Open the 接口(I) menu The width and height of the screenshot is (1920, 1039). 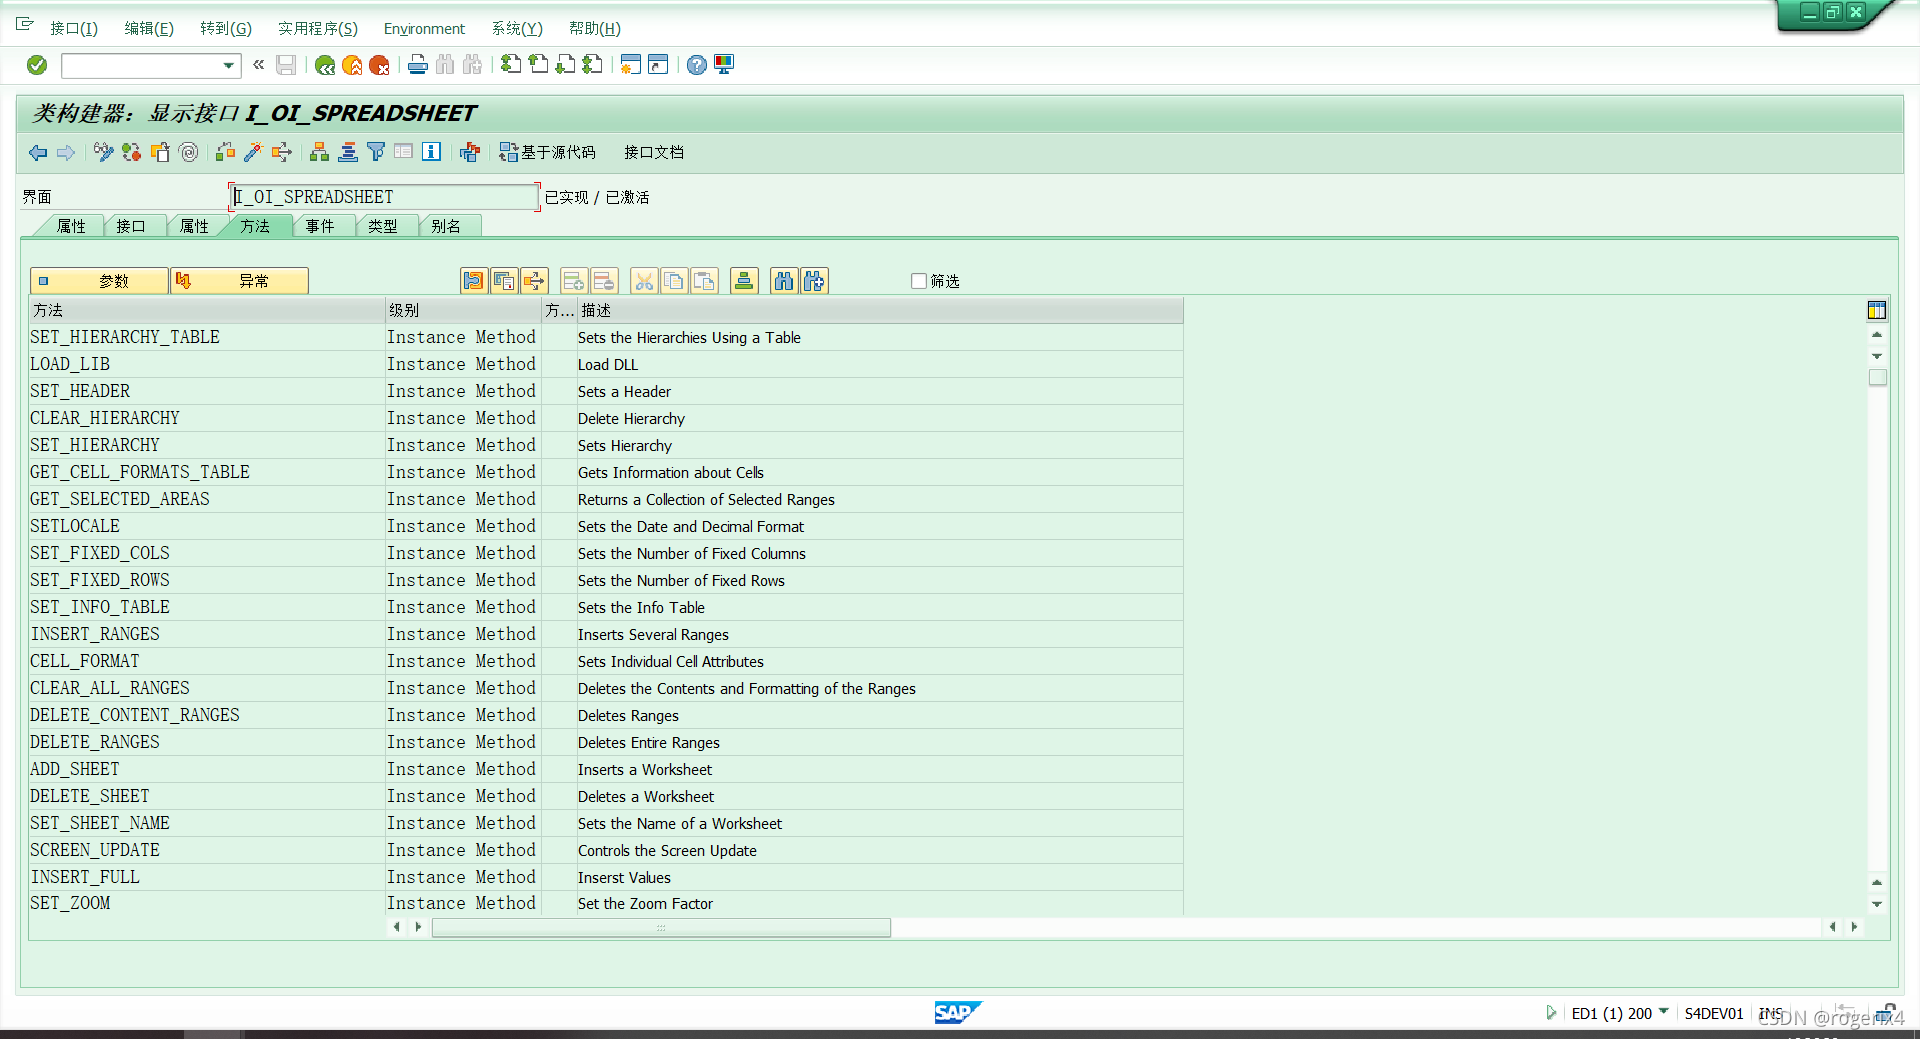(74, 28)
